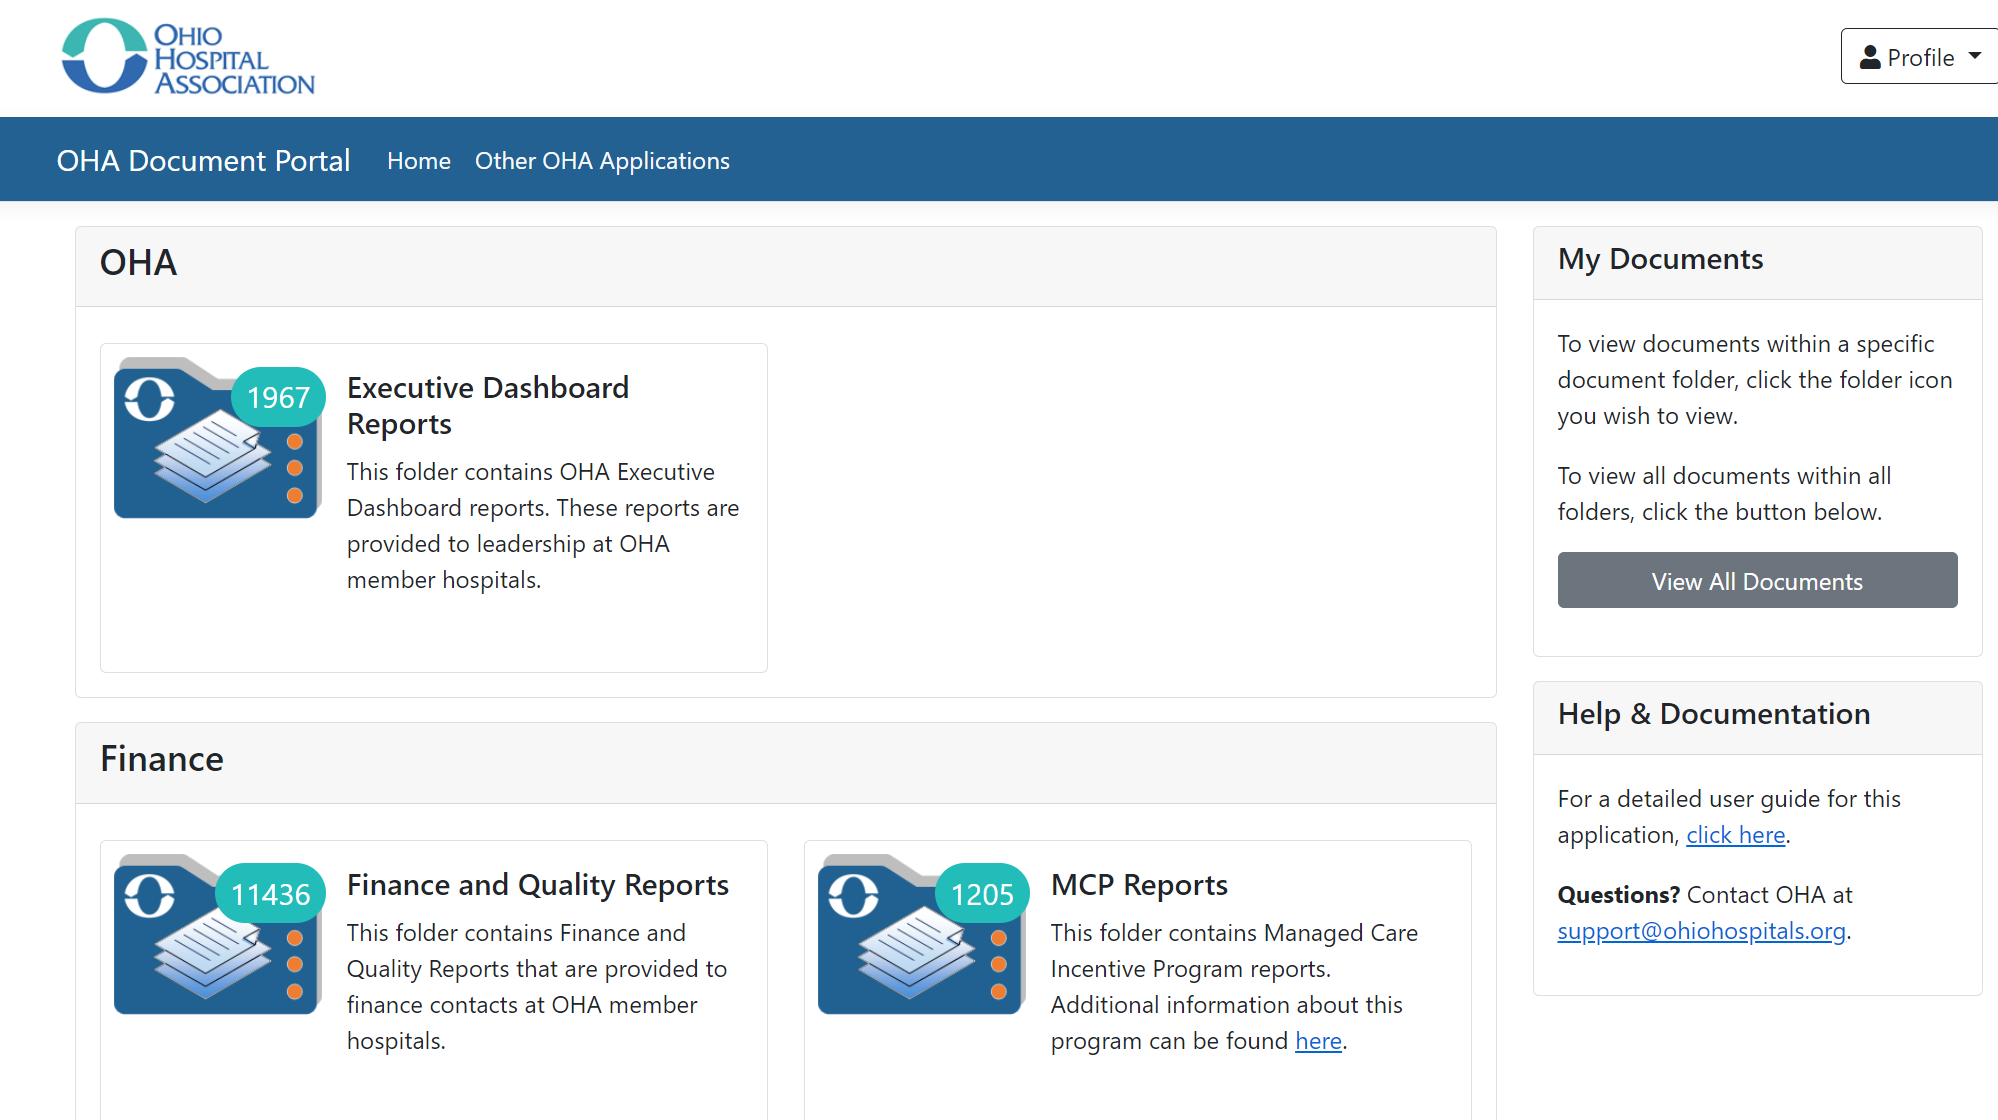
Task: Click the Ohio Hospital Association logo
Action: 188,58
